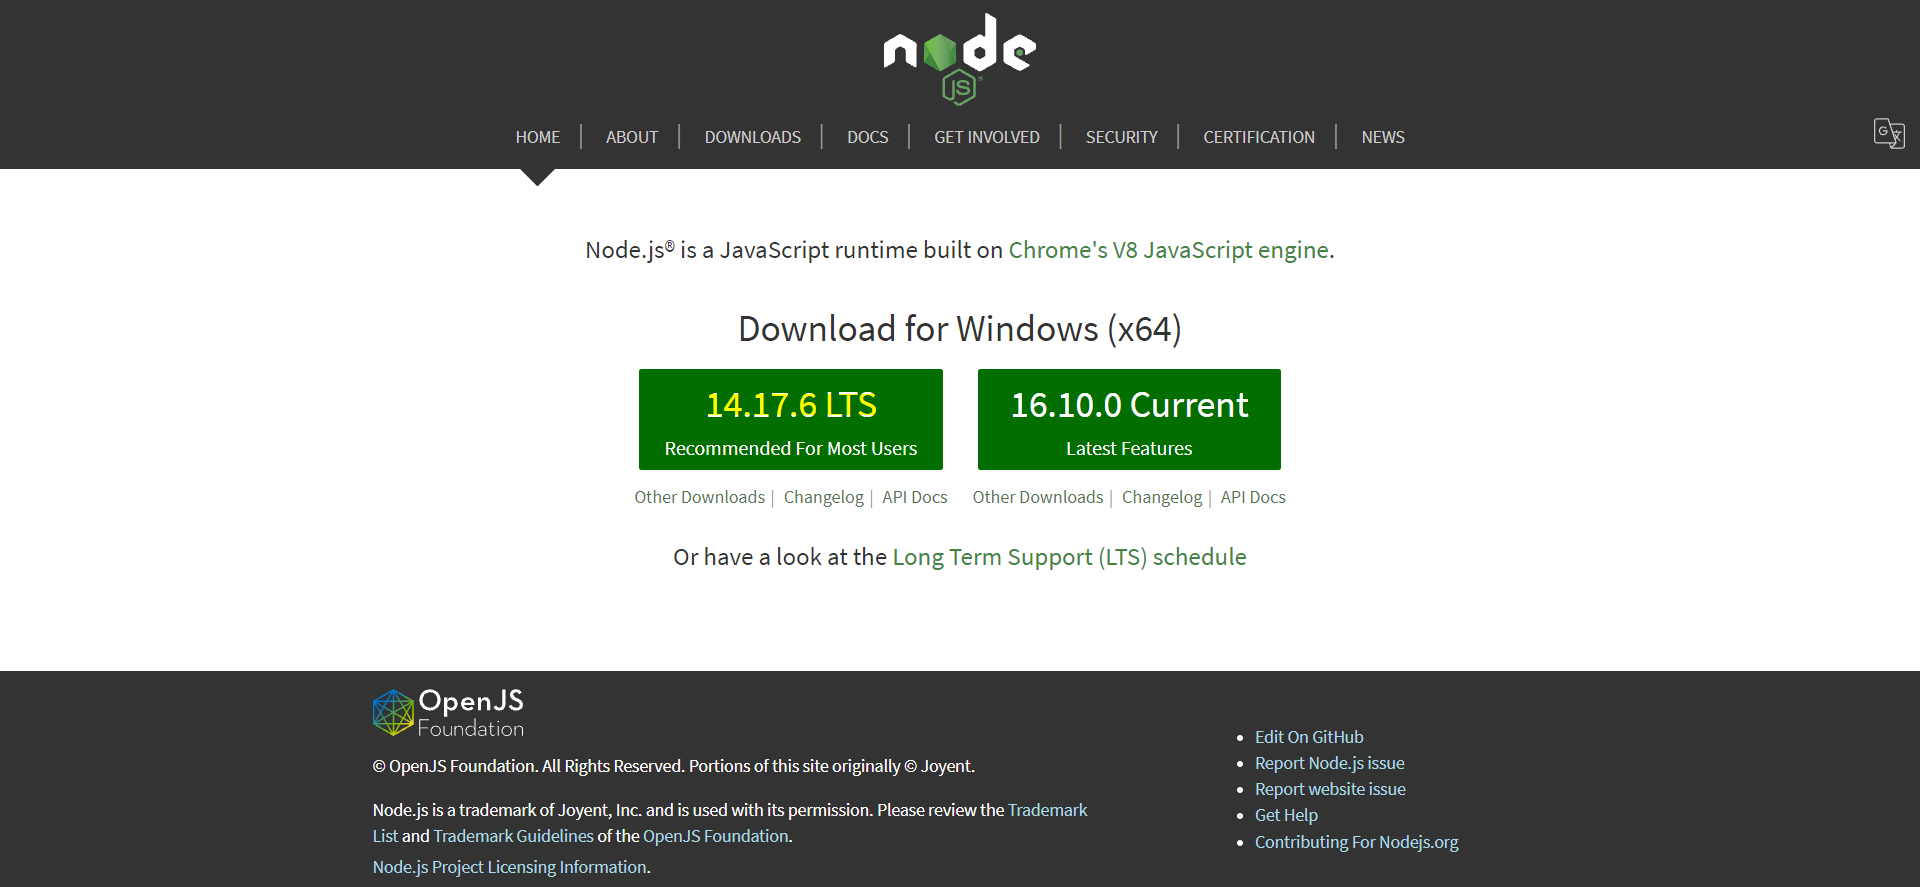Click the Node.js logo in the header
Image resolution: width=1920 pixels, height=887 pixels.
960,58
